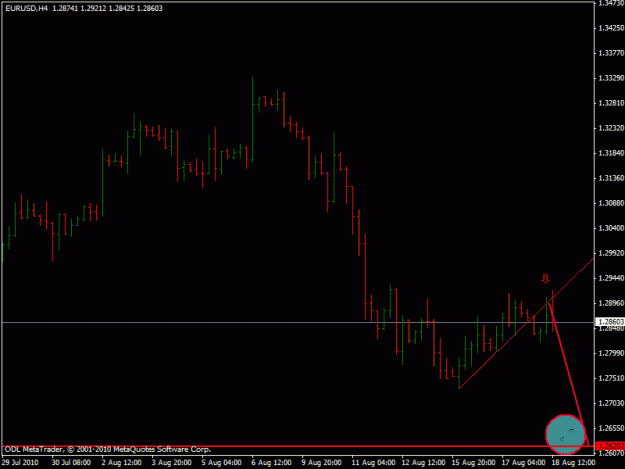Click the 30 Jul 08:00 time label

[71, 463]
